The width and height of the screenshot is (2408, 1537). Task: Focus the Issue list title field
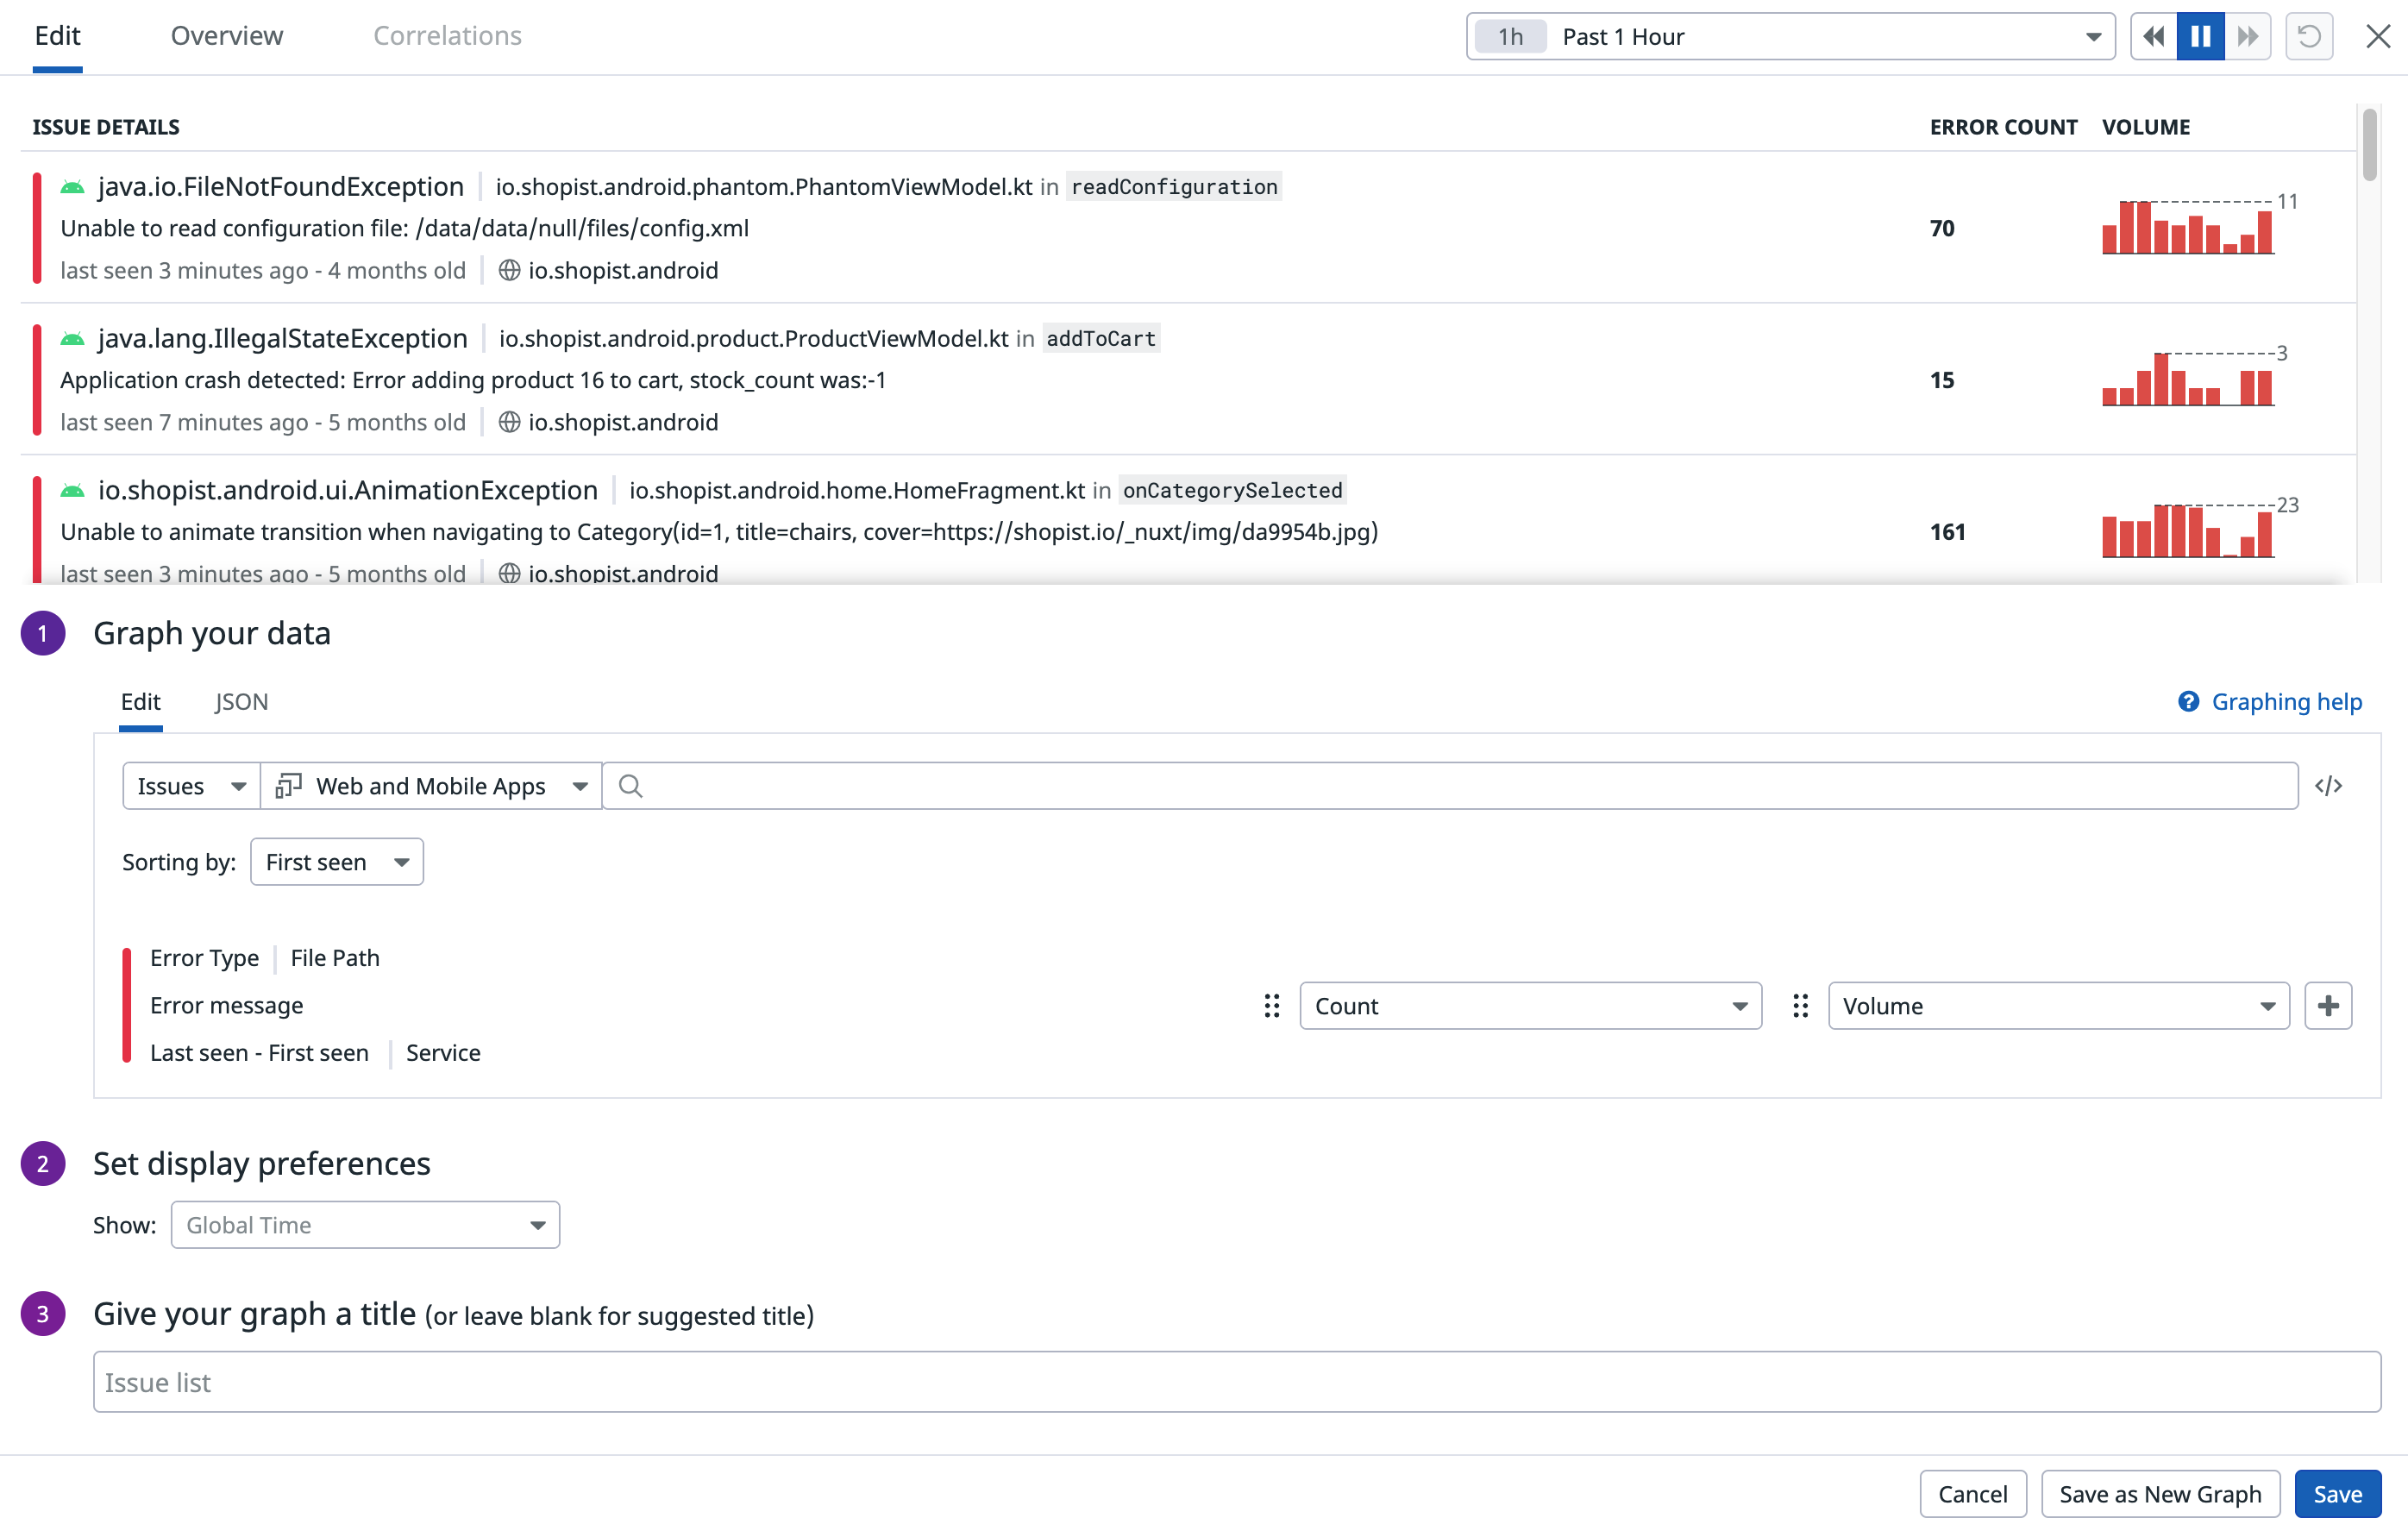point(1236,1382)
